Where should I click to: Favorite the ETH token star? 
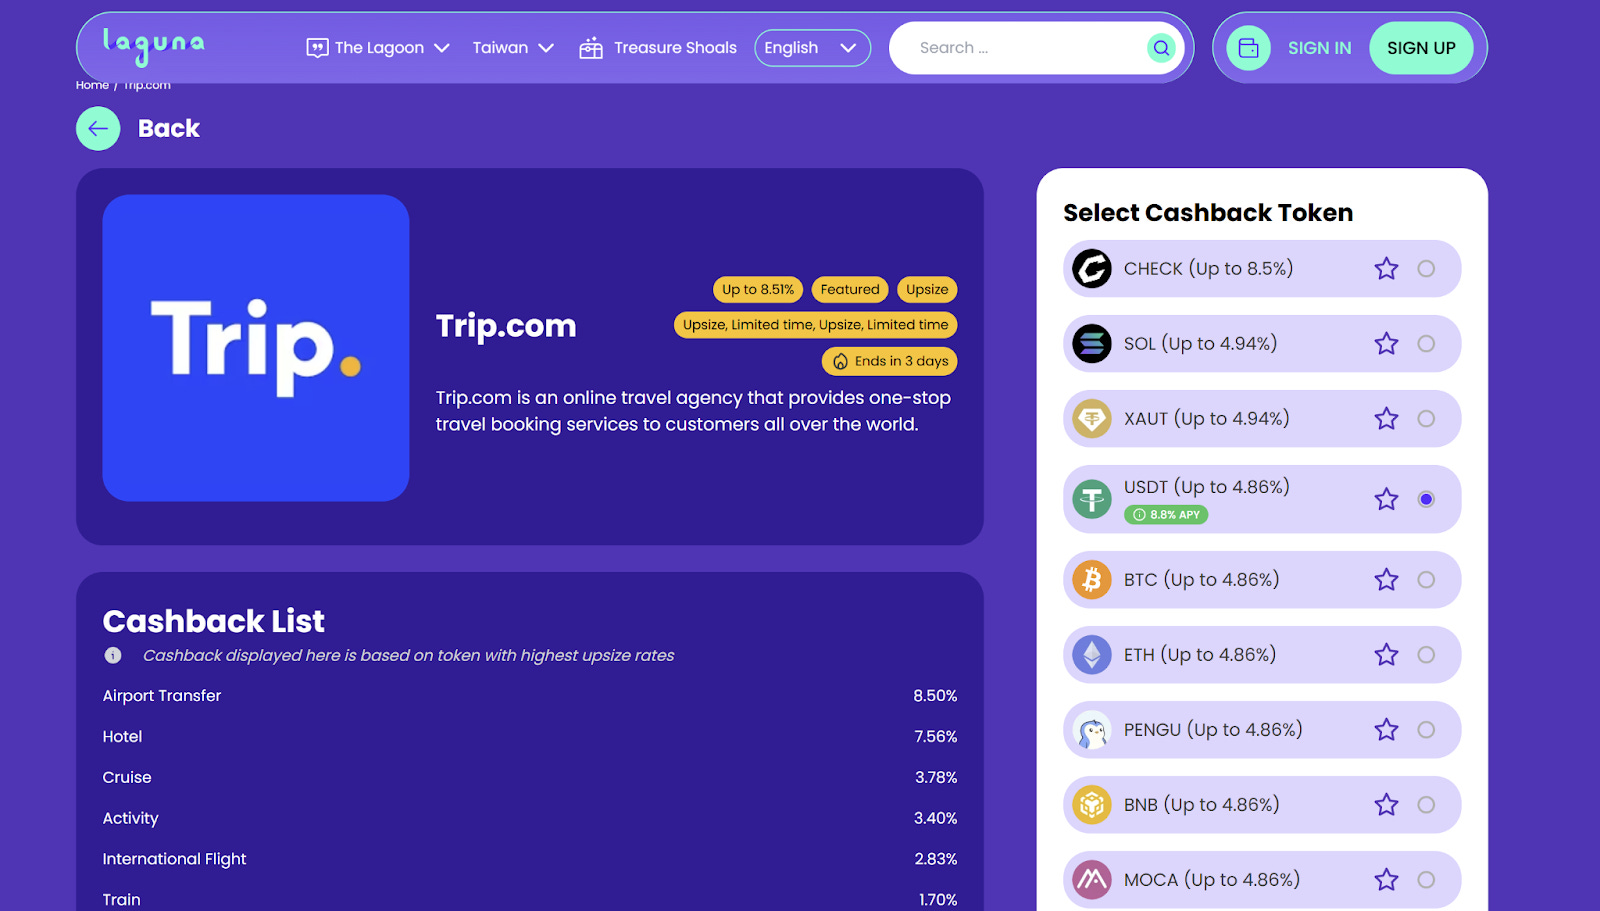(x=1386, y=655)
